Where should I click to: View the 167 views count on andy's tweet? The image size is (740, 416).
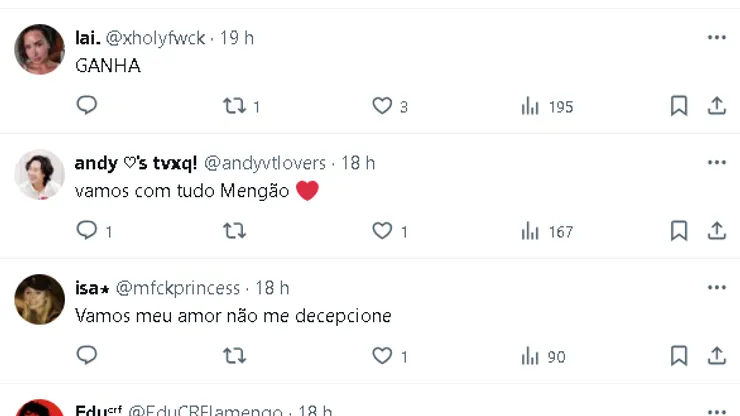click(x=546, y=231)
